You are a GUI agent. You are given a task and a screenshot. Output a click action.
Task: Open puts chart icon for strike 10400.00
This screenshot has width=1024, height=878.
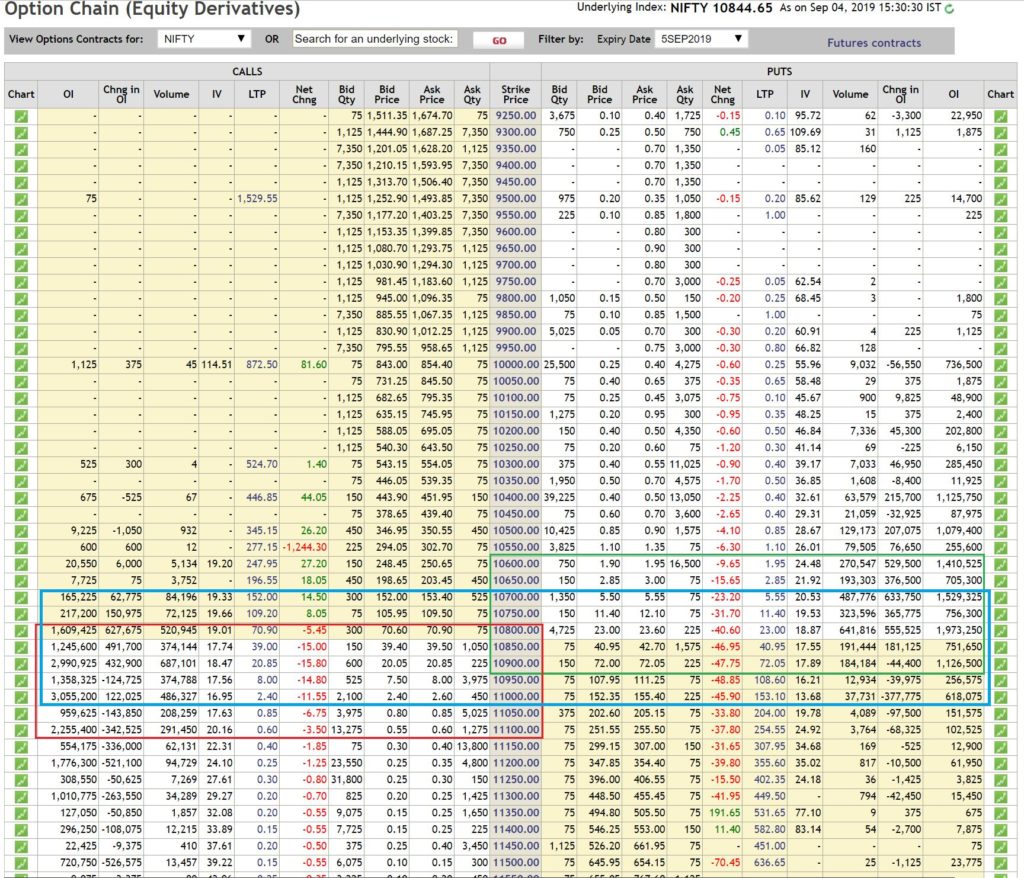[x=1000, y=498]
